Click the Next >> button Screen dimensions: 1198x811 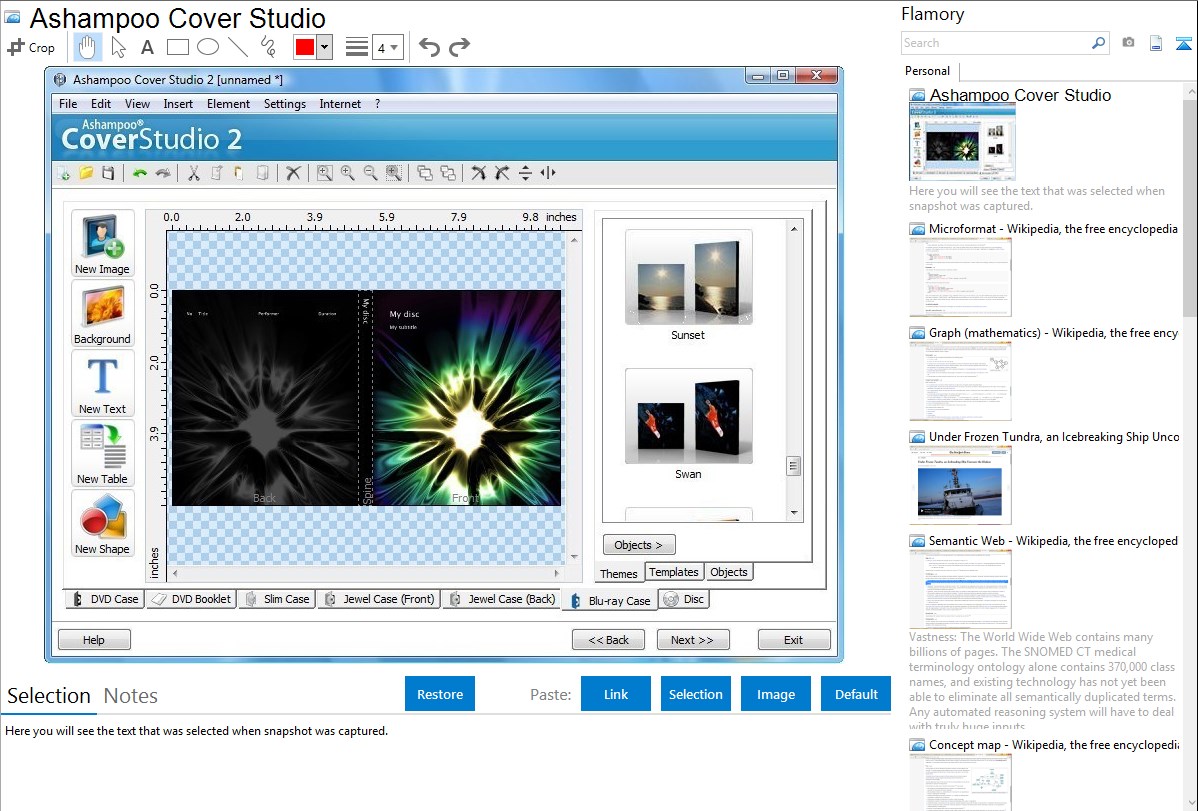(693, 640)
